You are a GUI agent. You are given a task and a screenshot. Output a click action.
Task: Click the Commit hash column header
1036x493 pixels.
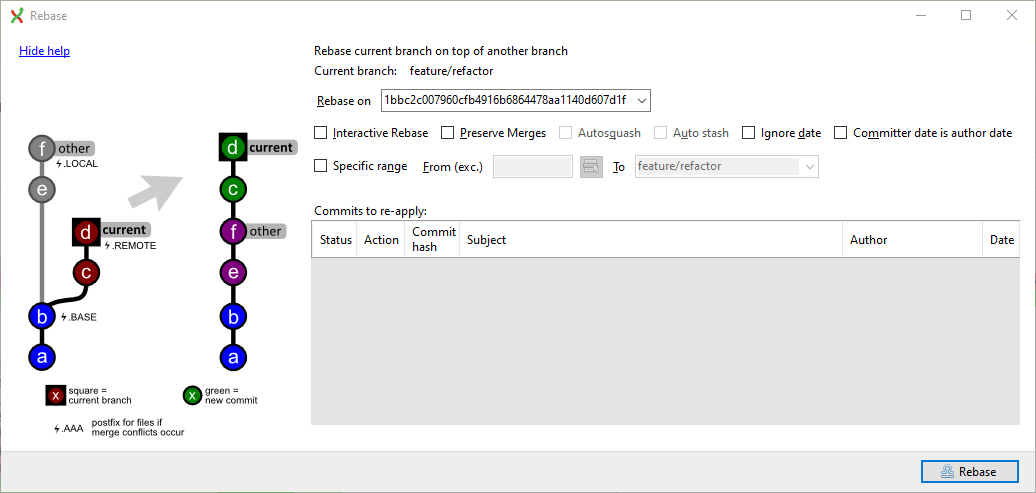pos(433,239)
